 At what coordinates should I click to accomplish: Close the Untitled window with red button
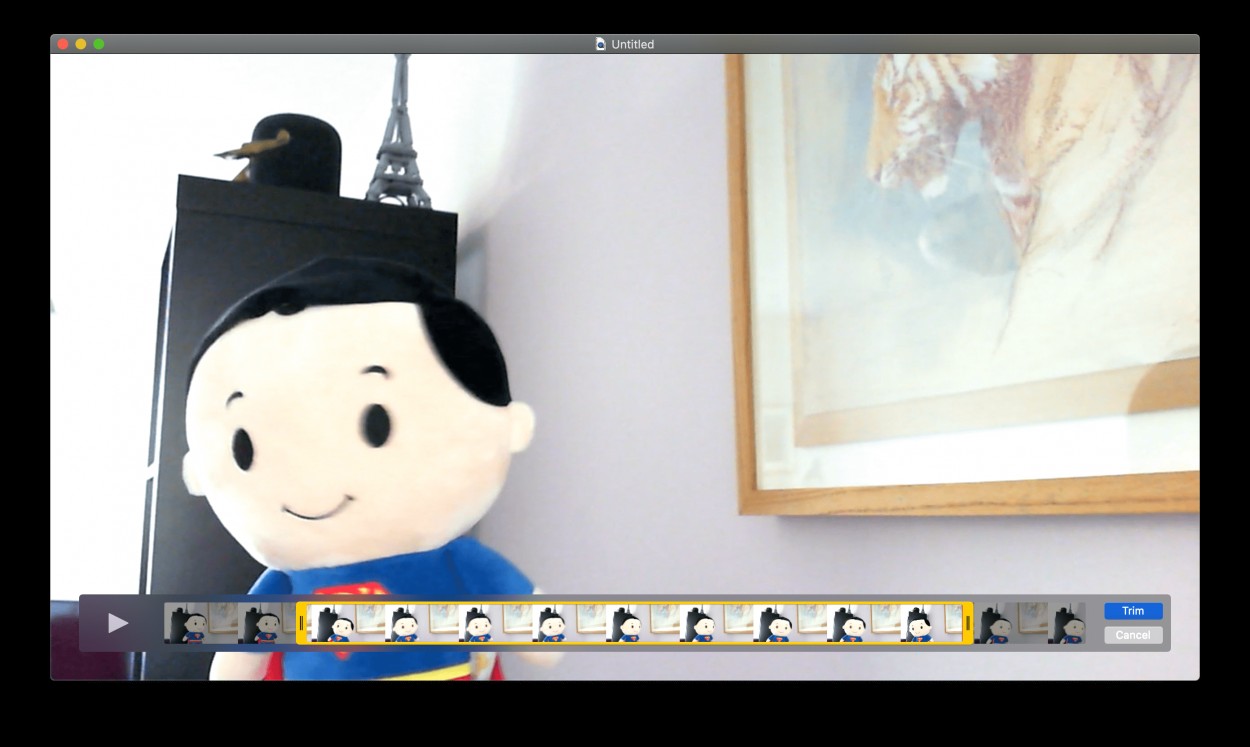coord(63,44)
